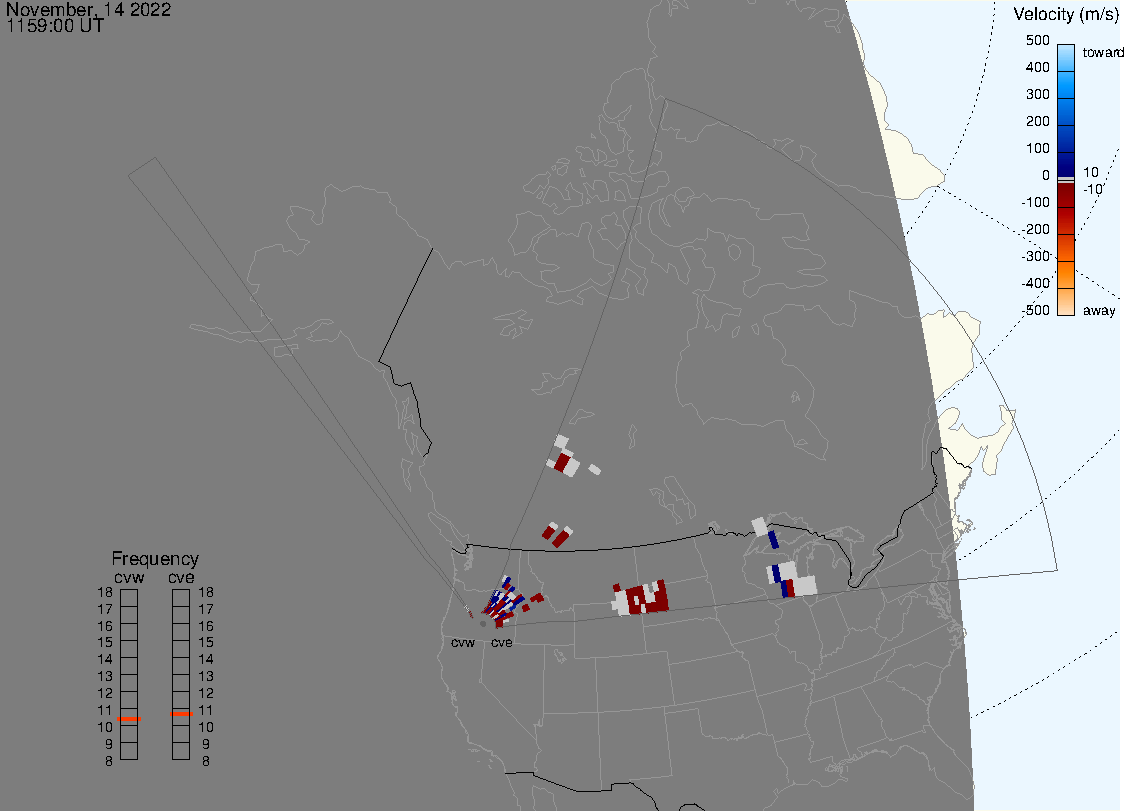Click the '500' velocity scale label
This screenshot has height=811, width=1124.
coord(1037,40)
